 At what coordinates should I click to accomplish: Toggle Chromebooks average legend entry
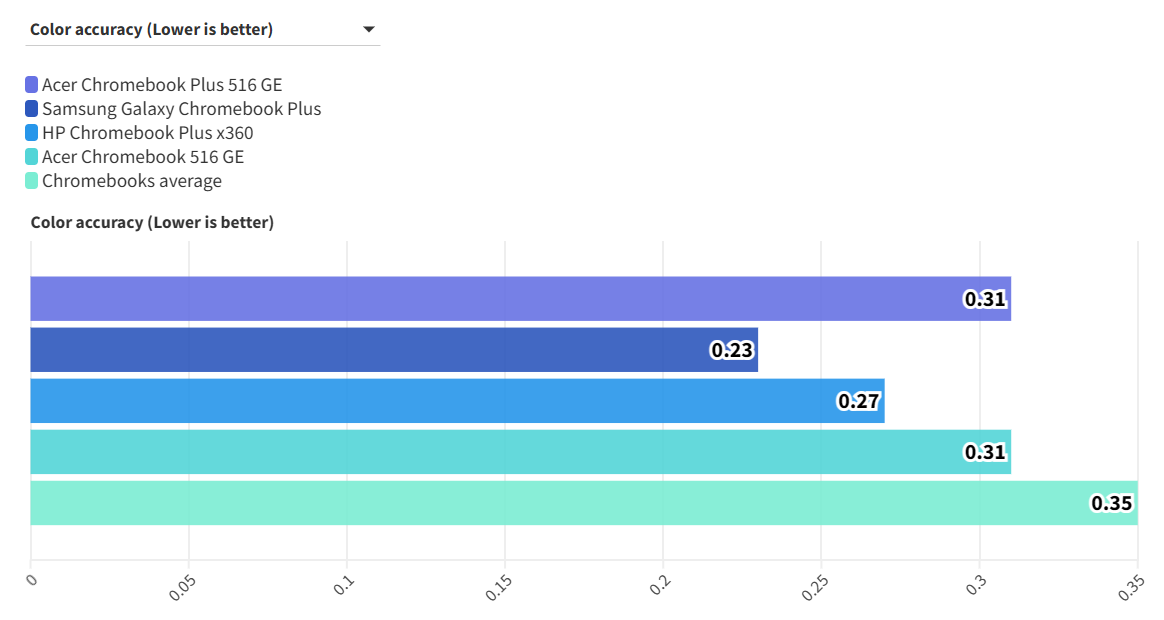132,181
